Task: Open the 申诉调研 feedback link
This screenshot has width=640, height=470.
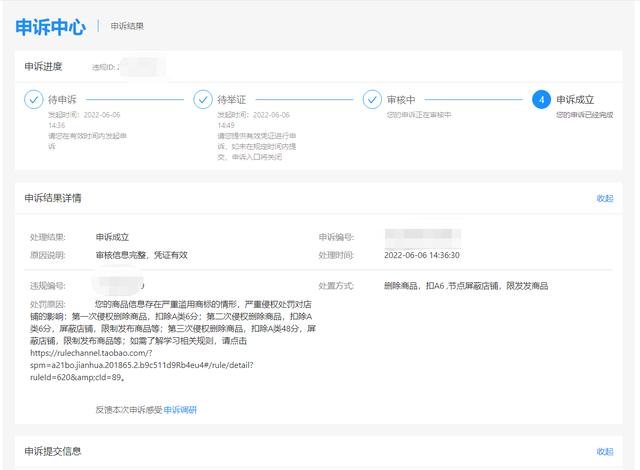Action: click(180, 409)
